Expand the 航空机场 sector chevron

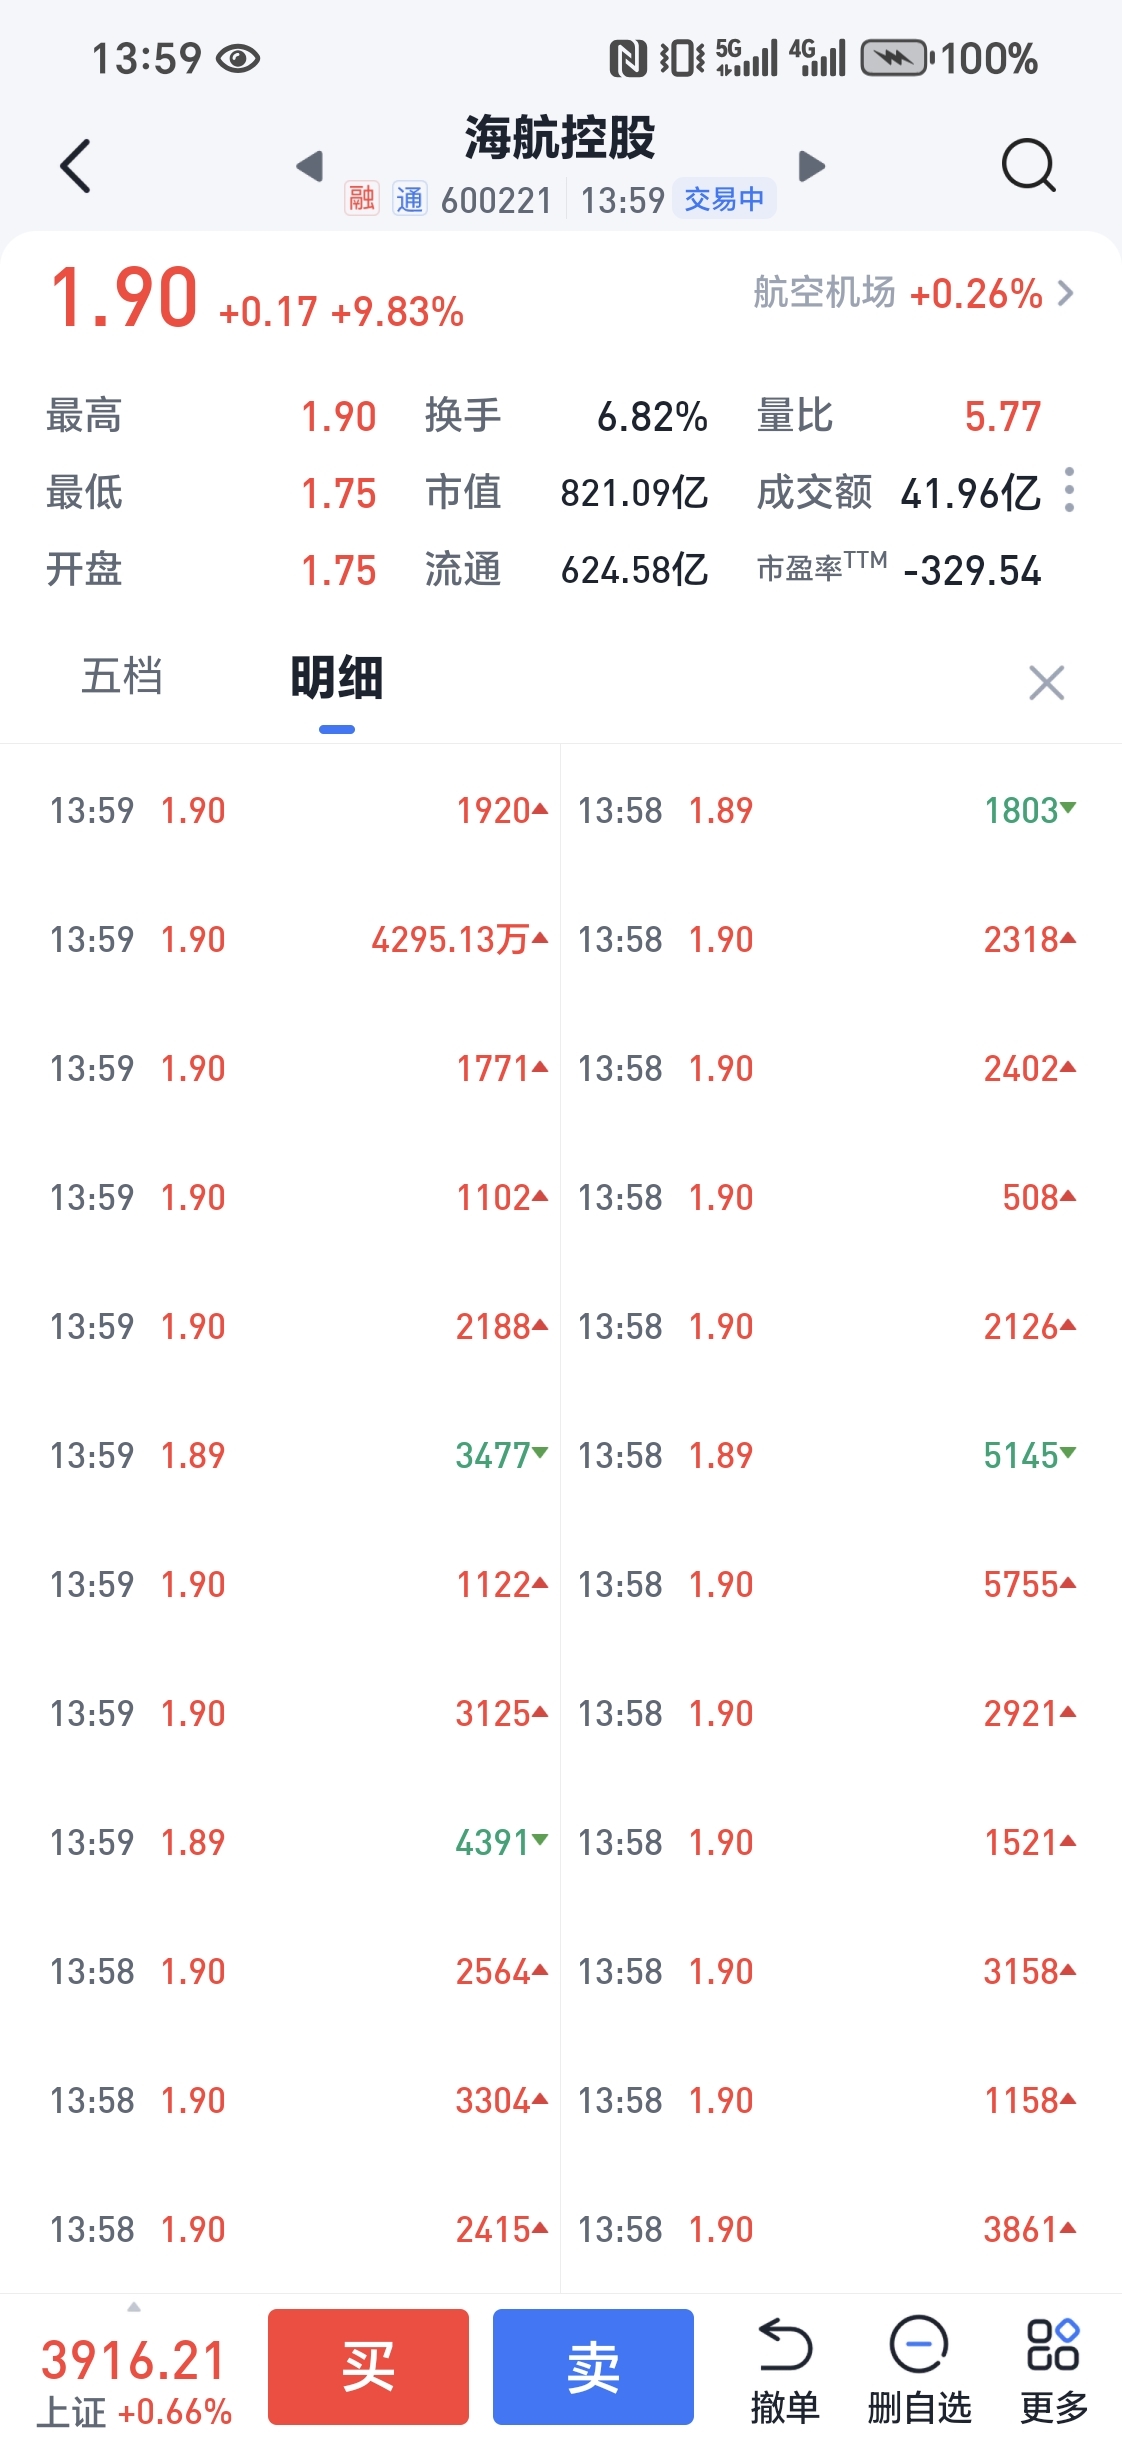pyautogui.click(x=1066, y=293)
